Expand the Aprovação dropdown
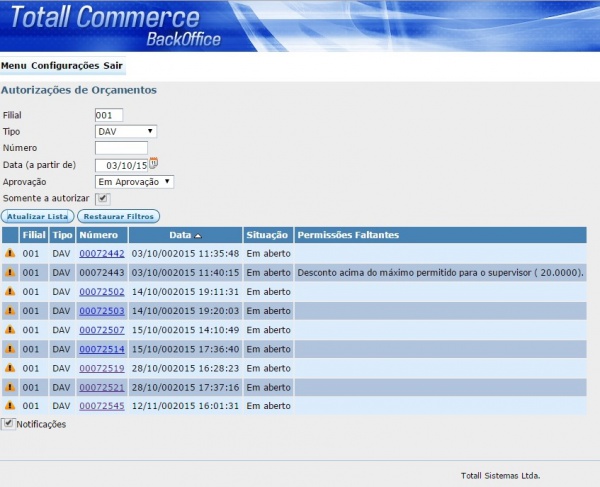Image resolution: width=600 pixels, height=487 pixels. [134, 182]
